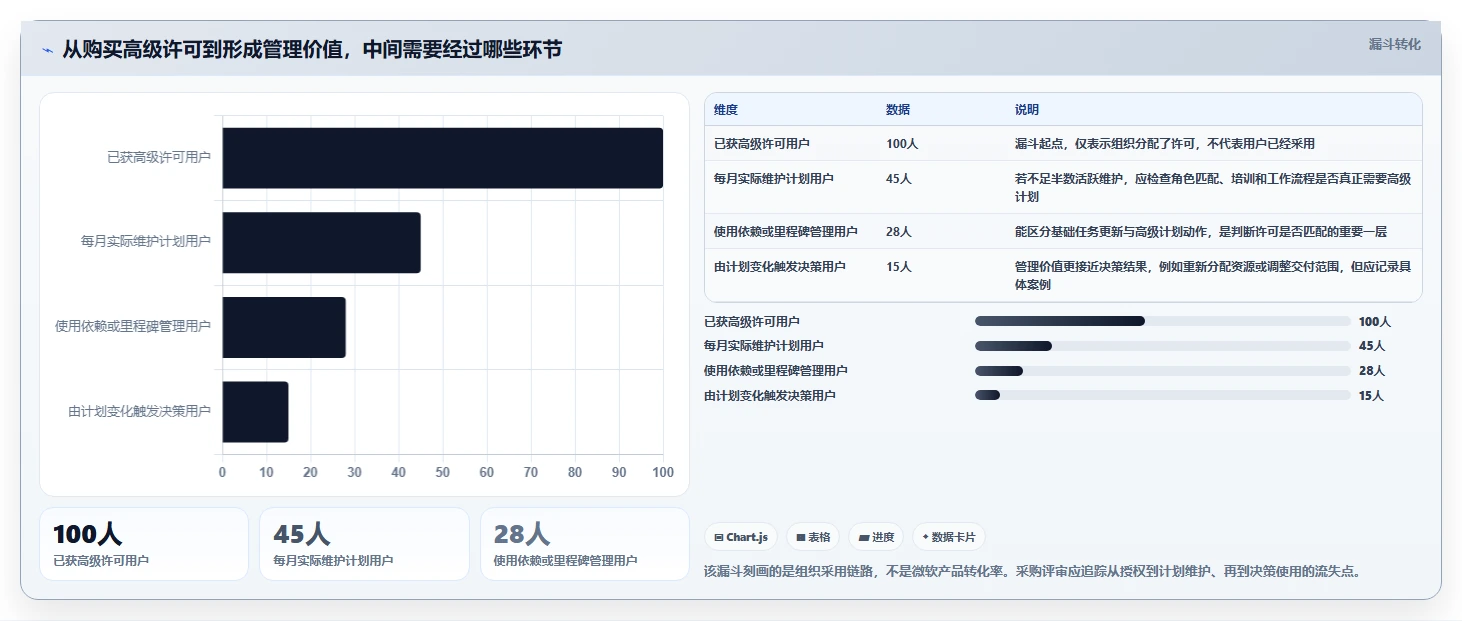Click the 100人 value in the table

[x=902, y=144]
